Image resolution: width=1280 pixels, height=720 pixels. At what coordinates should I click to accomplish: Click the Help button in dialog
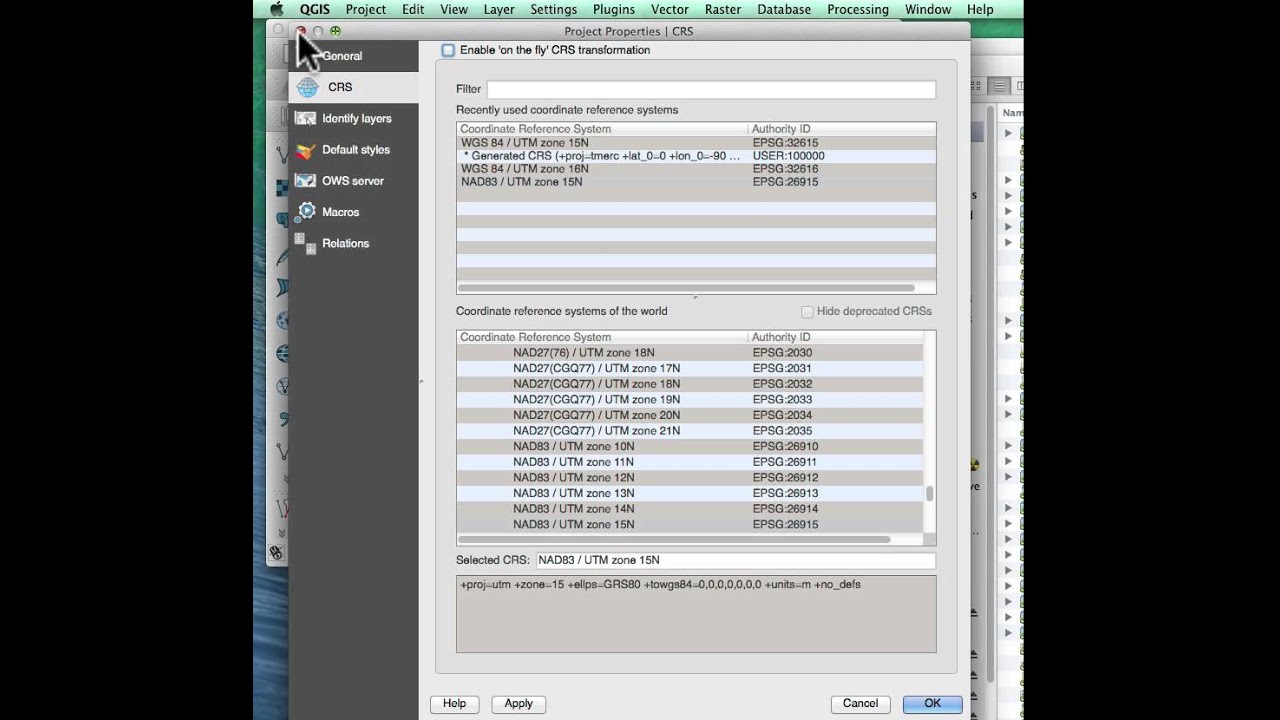point(454,704)
